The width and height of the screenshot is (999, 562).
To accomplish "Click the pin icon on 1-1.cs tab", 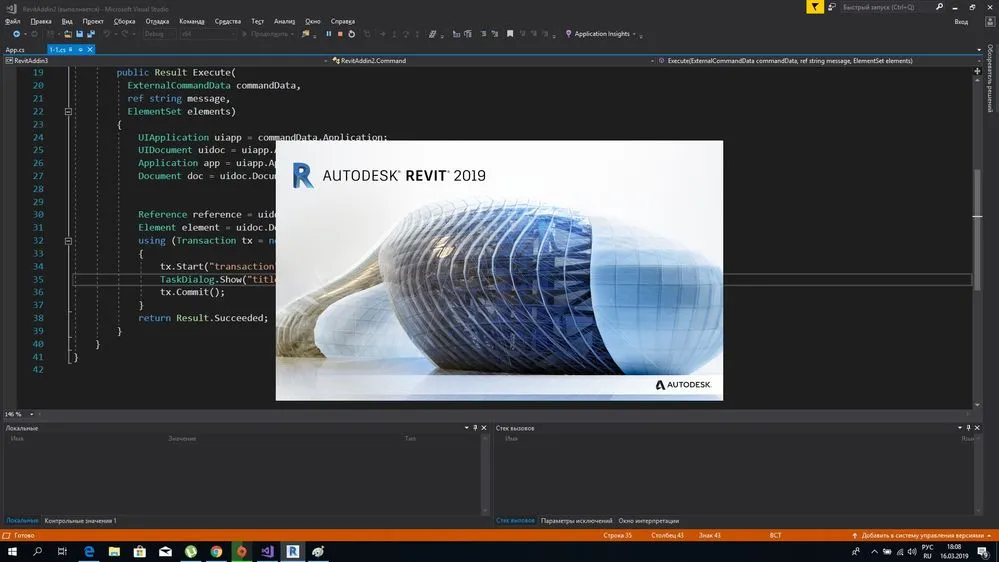I will click(x=80, y=49).
